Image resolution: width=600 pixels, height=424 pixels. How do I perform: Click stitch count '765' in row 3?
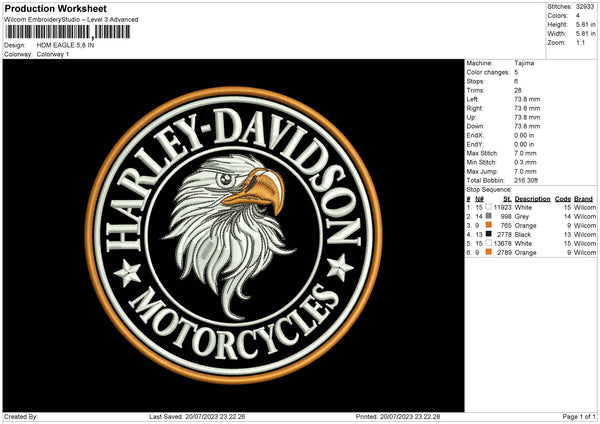(506, 226)
